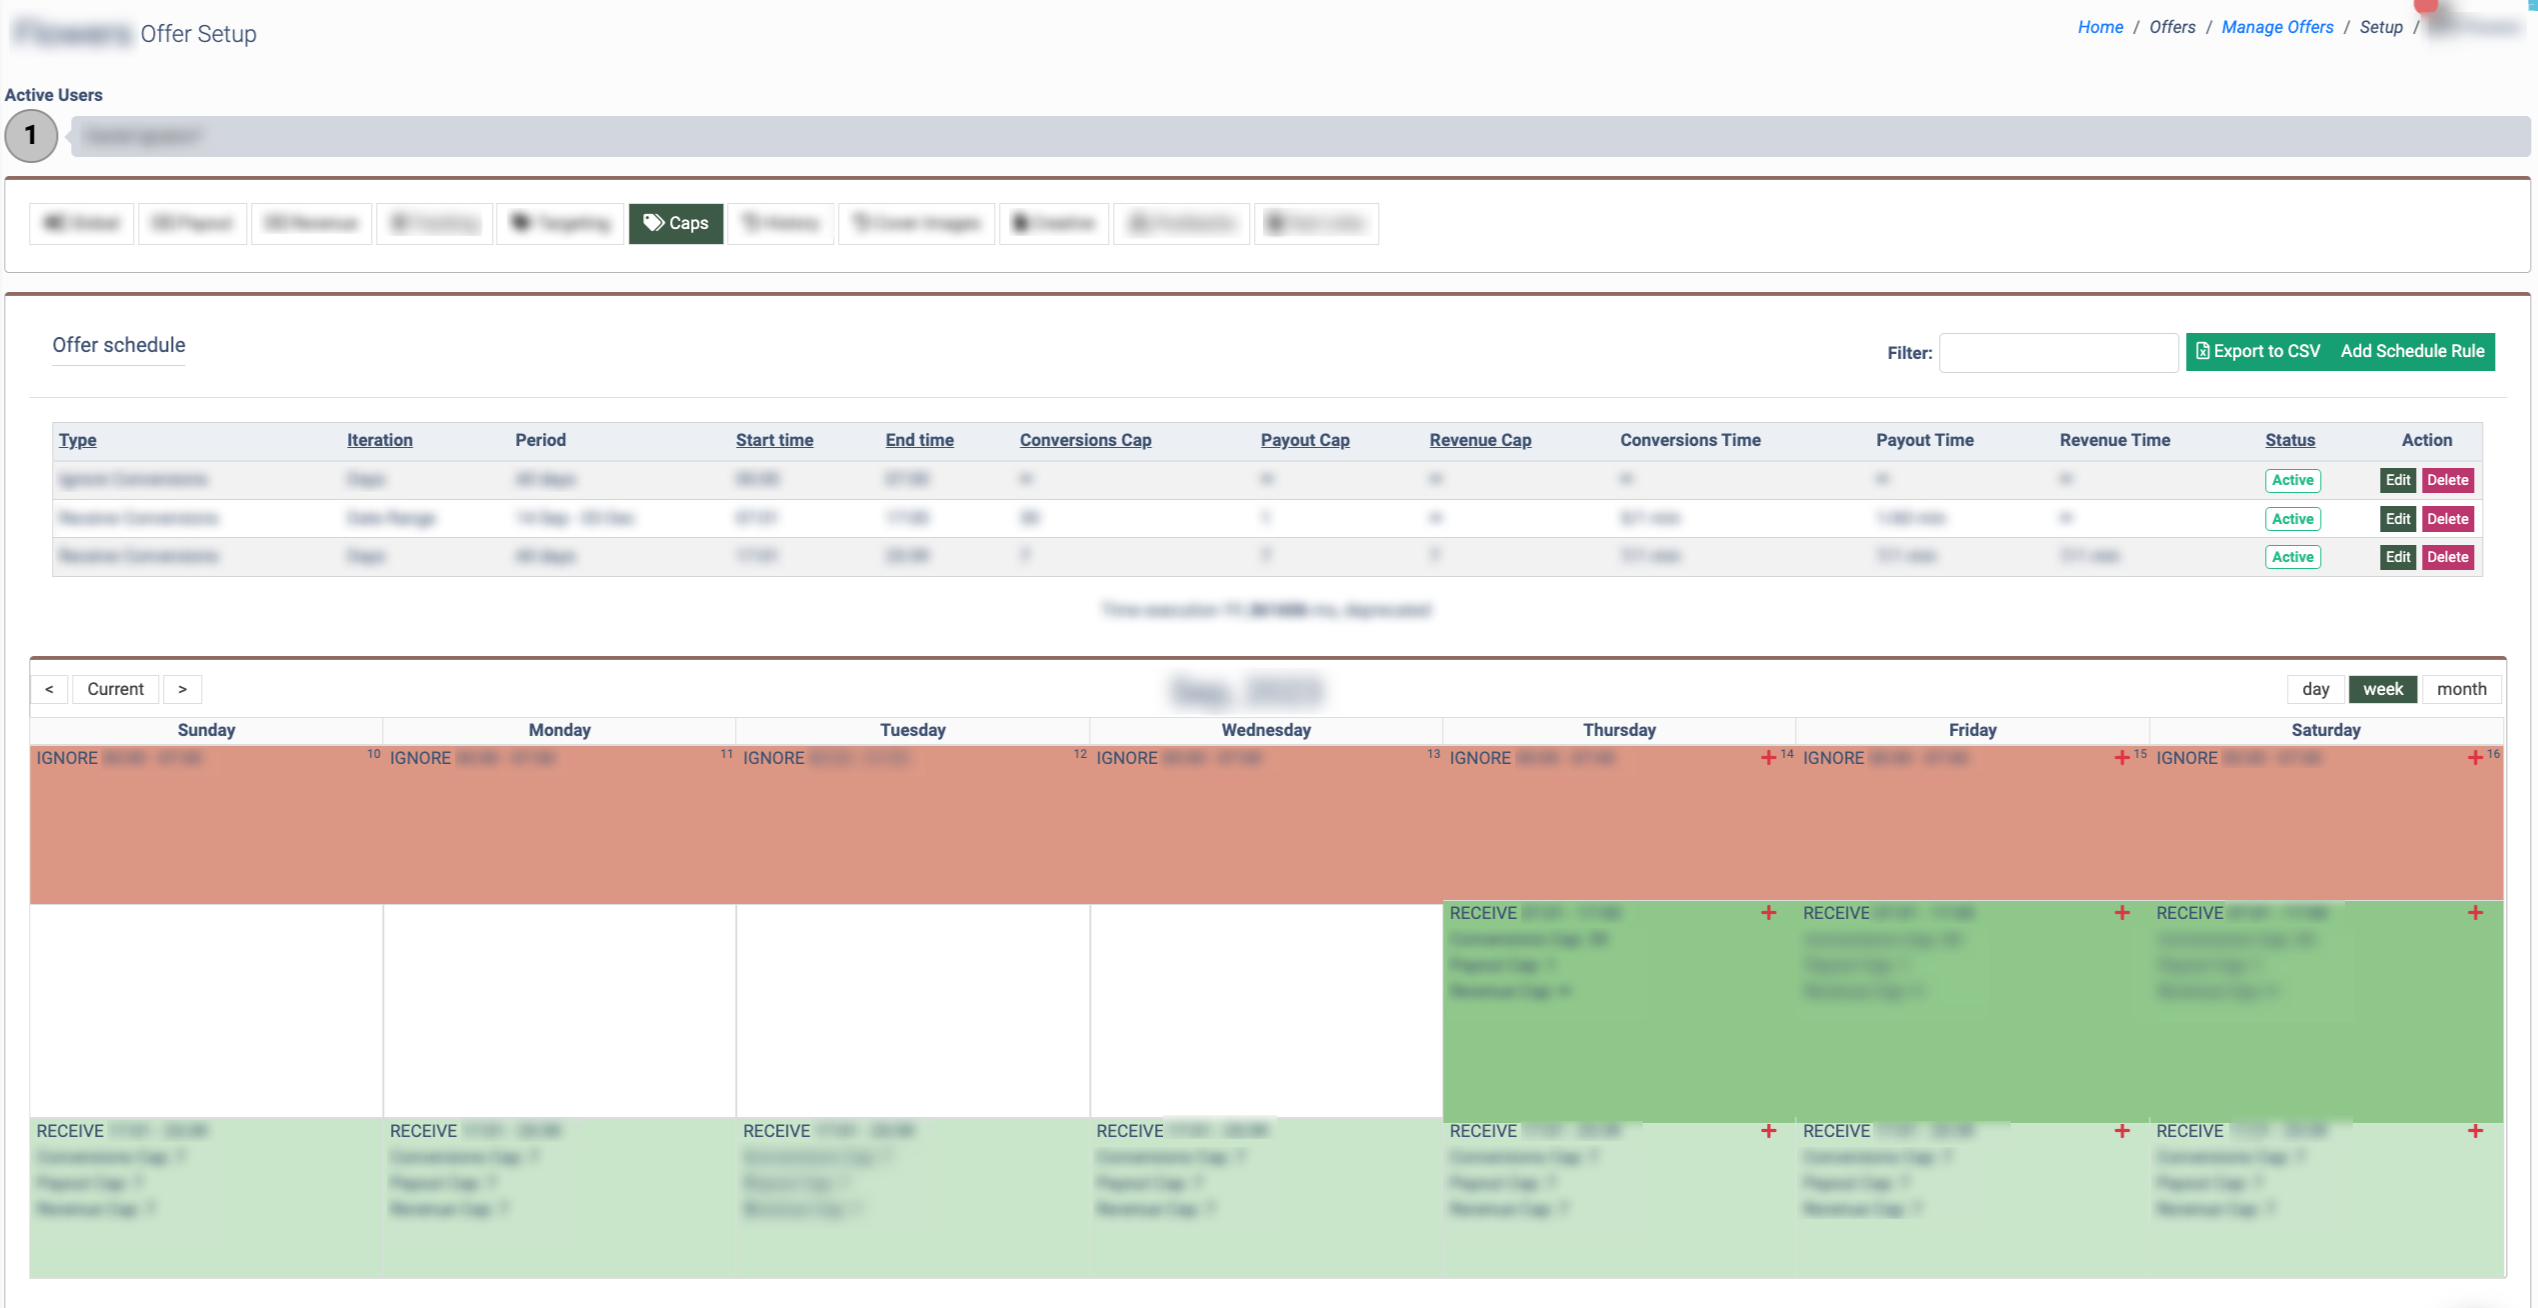Screen dimensions: 2538x1308
Task: Click the plus icon on Friday's IGNORE block
Action: click(2121, 758)
